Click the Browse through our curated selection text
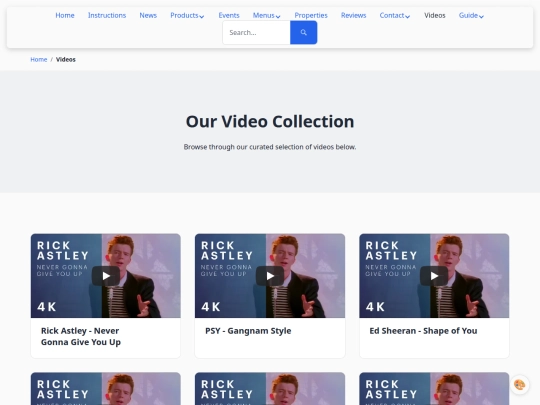 (270, 147)
